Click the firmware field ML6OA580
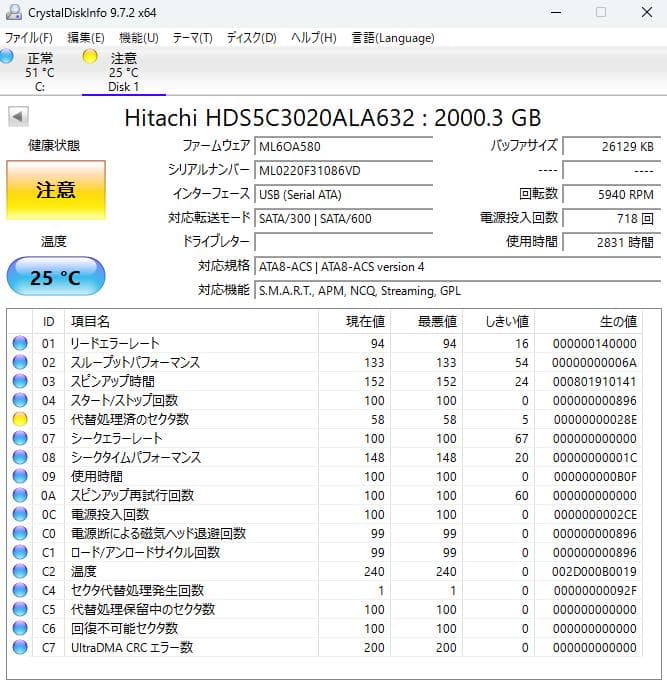Image resolution: width=667 pixels, height=683 pixels. point(344,146)
